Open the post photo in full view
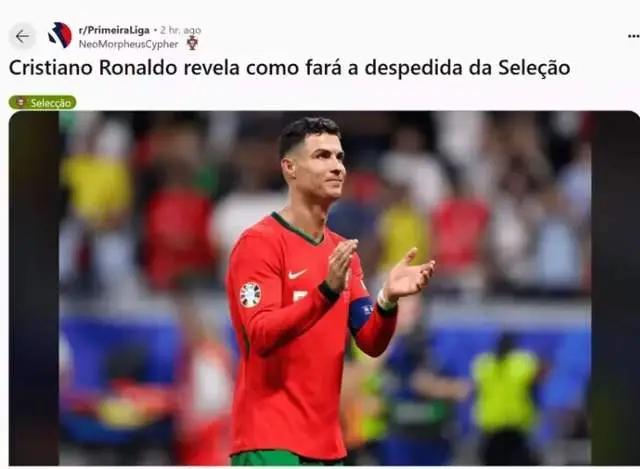 coord(324,288)
